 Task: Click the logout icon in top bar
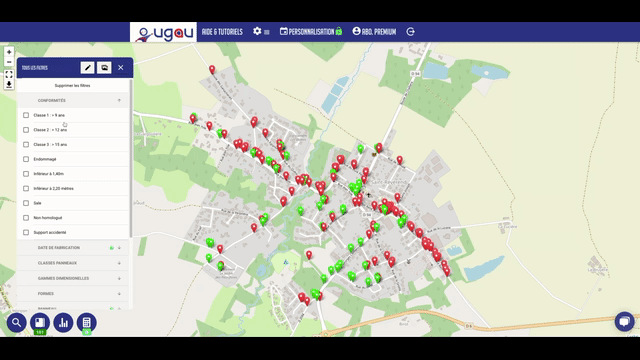[x=411, y=31]
